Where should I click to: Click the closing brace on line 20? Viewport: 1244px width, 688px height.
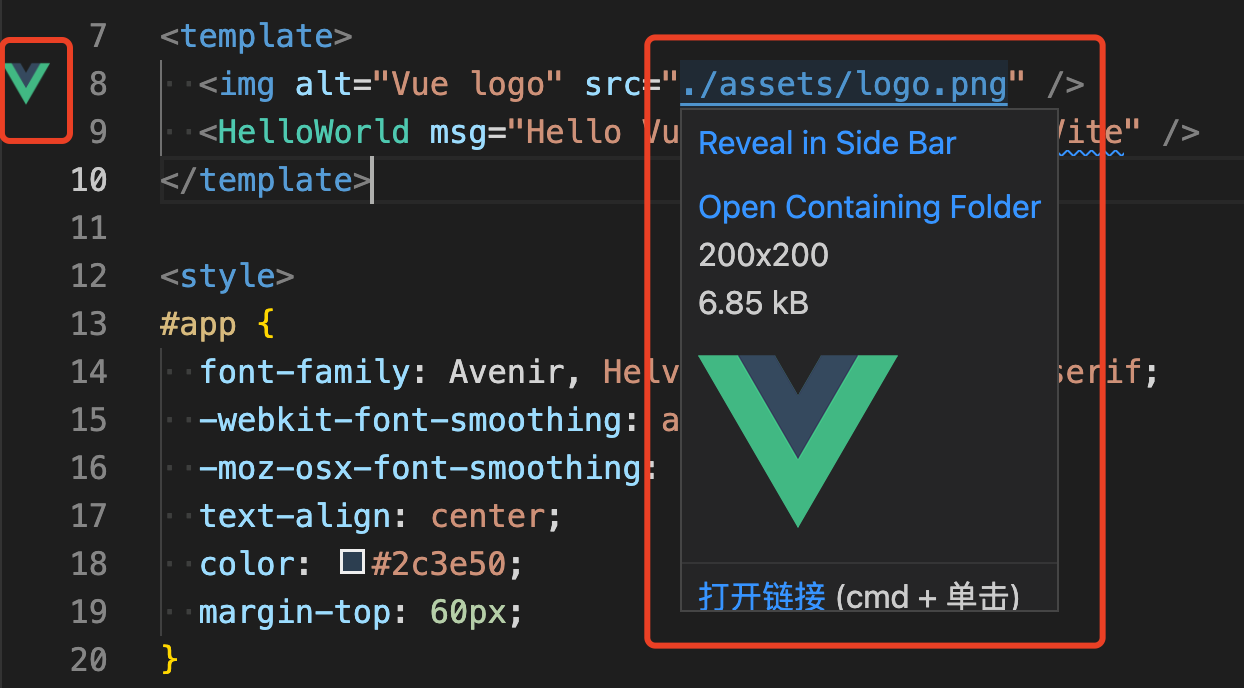tap(170, 659)
